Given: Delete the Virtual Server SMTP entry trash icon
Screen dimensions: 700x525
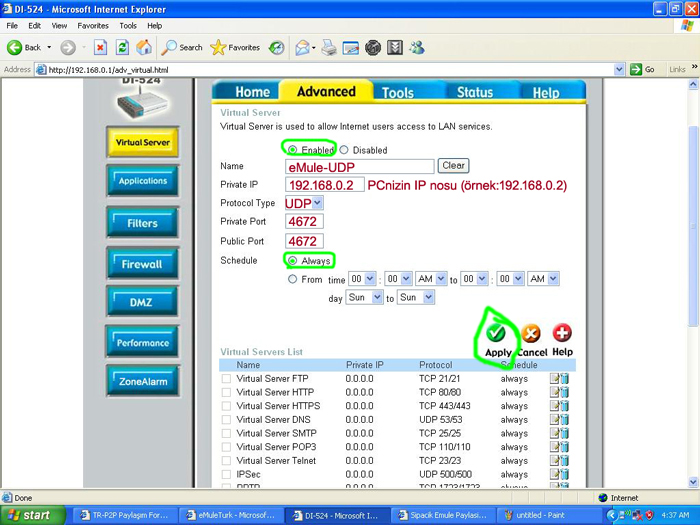Looking at the screenshot, I should click(x=564, y=433).
